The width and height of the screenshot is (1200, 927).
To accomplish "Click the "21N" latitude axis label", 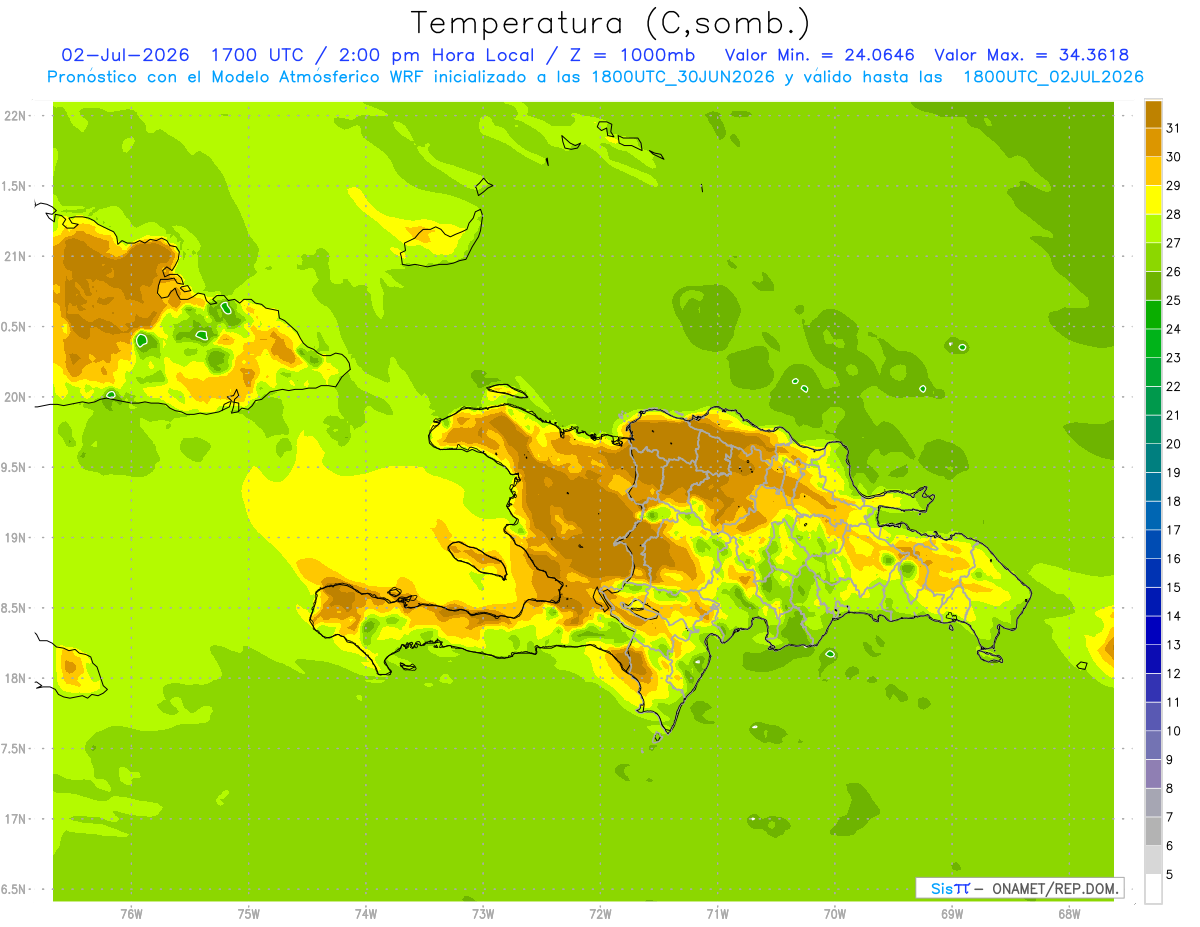I will tap(15, 256).
